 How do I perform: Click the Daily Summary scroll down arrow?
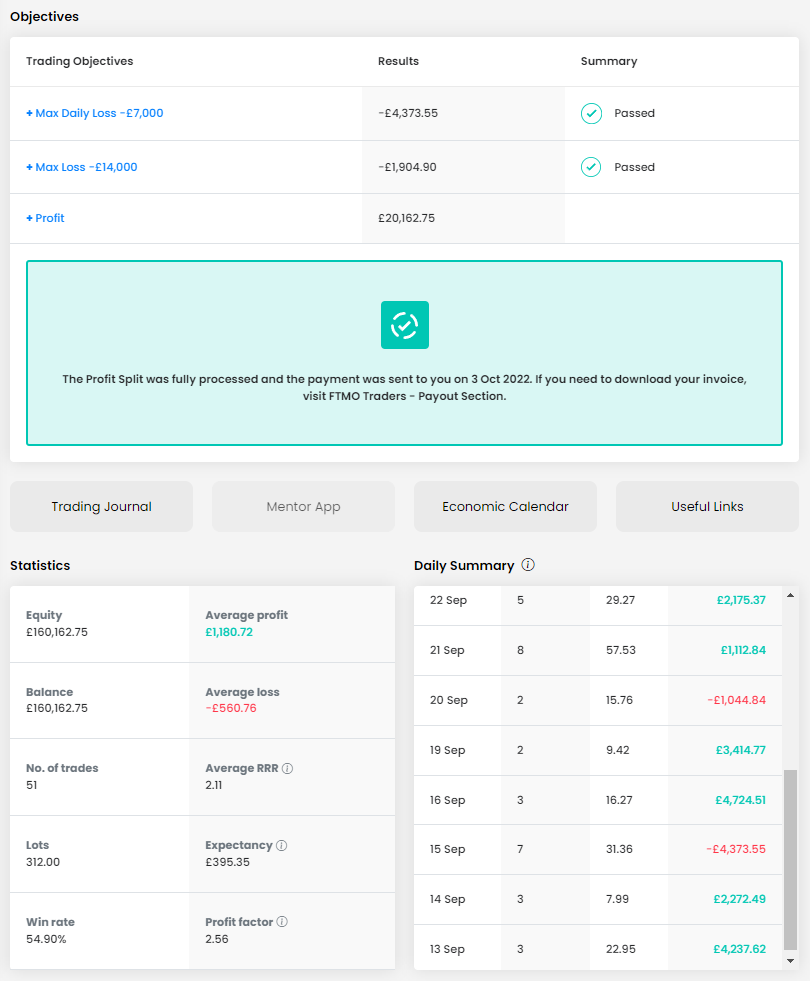[x=791, y=960]
